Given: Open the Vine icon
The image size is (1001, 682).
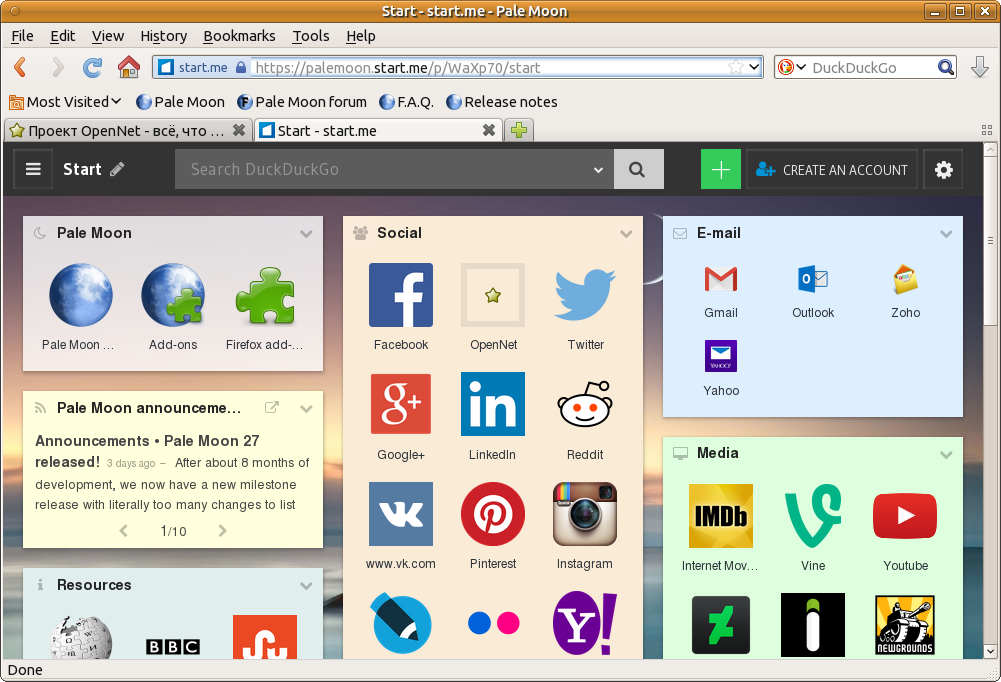Looking at the screenshot, I should (x=813, y=516).
